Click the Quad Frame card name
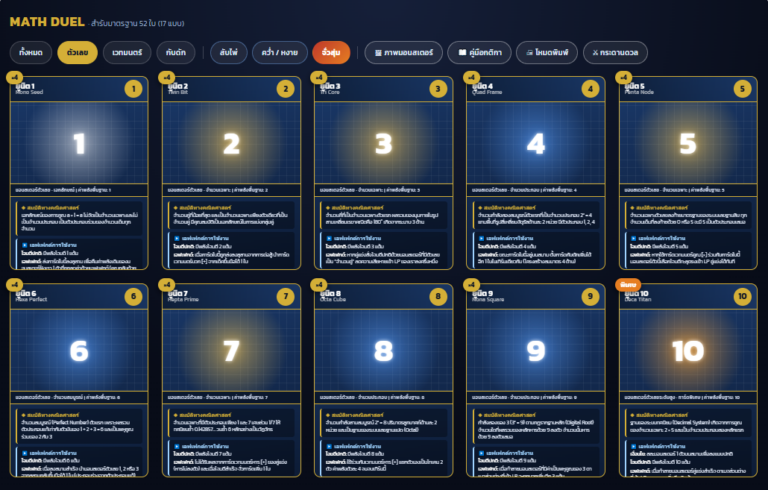Viewport: 768px width, 490px height. 487,92
